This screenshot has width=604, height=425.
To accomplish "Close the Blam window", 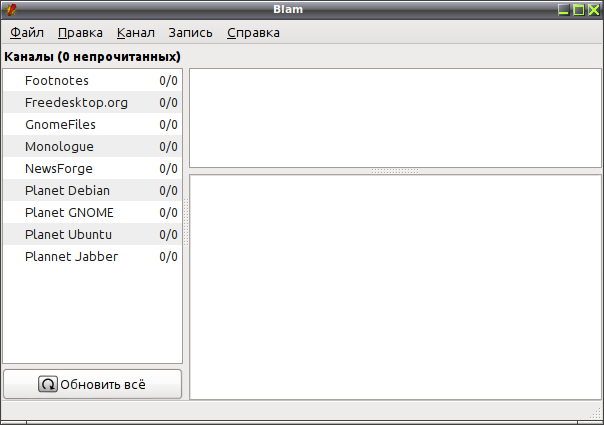I will [594, 10].
